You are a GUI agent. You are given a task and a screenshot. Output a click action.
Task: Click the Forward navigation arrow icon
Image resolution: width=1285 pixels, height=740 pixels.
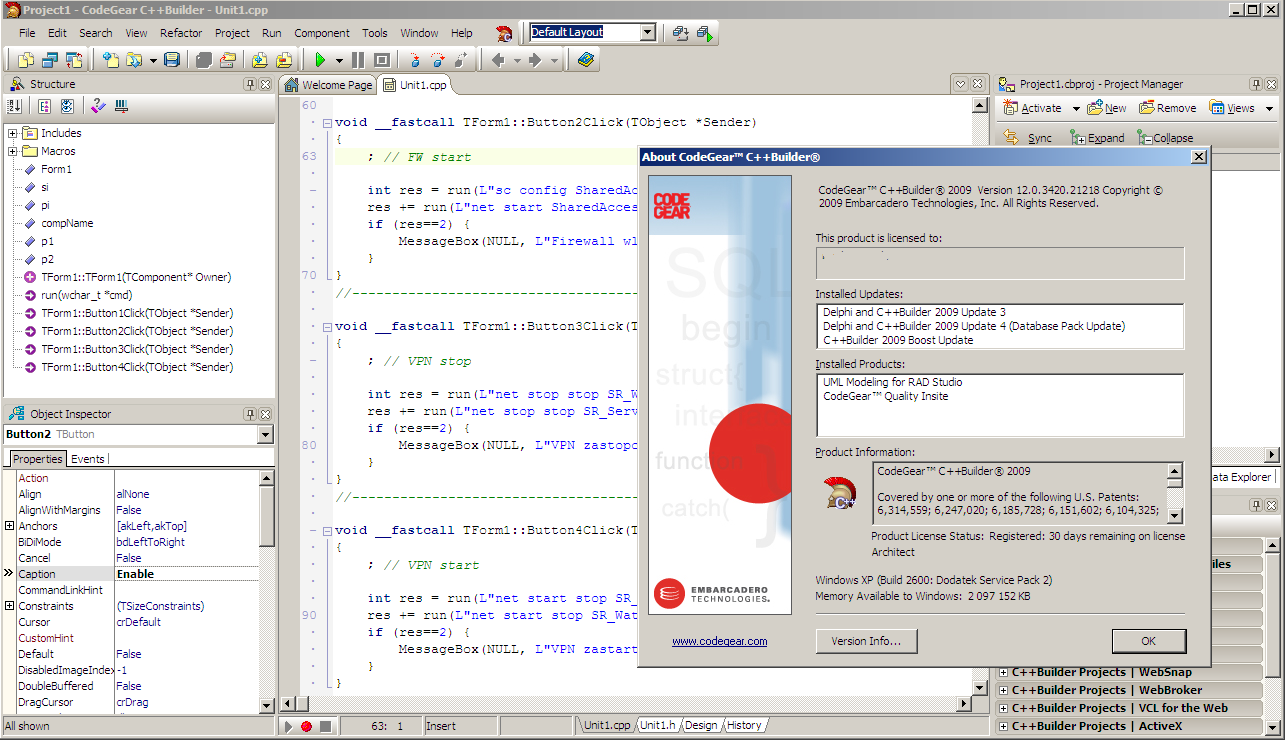tap(535, 60)
